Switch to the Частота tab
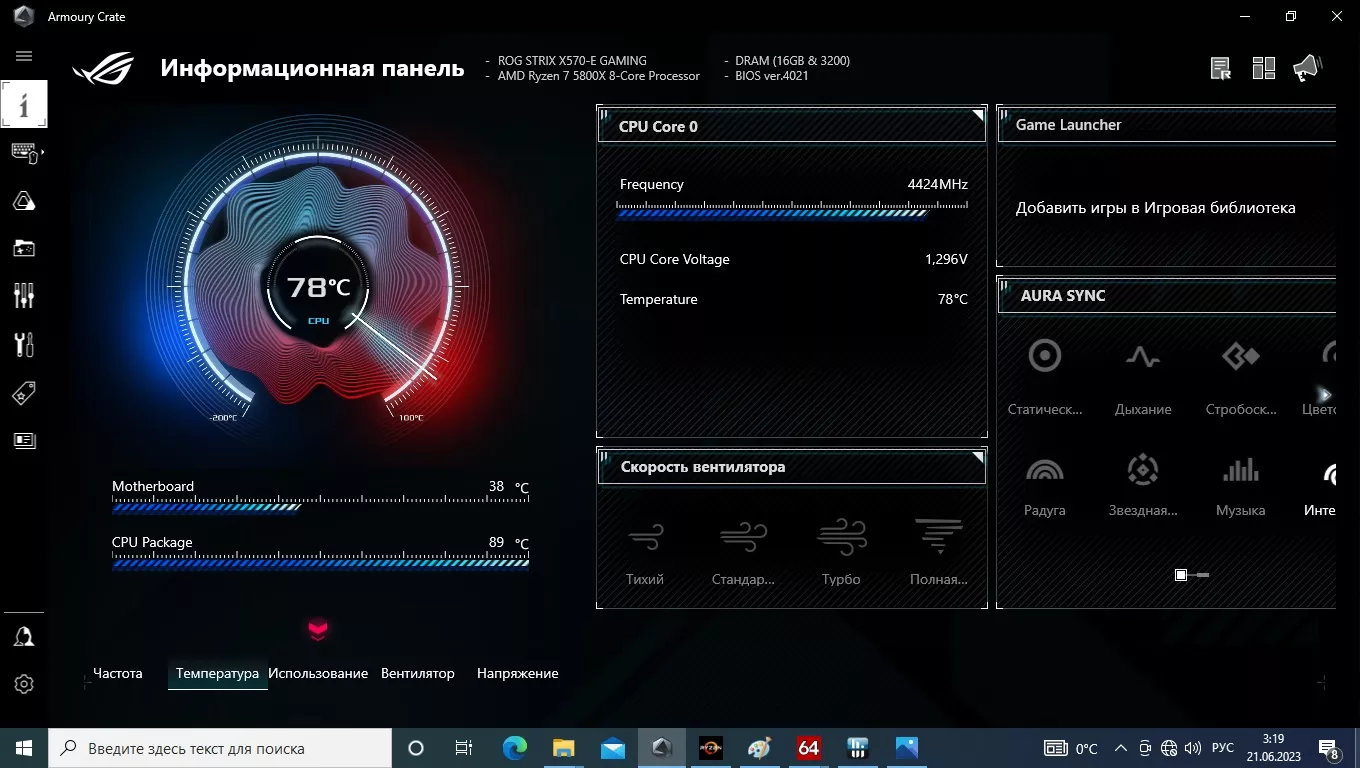The width and height of the screenshot is (1360, 768). [x=118, y=674]
